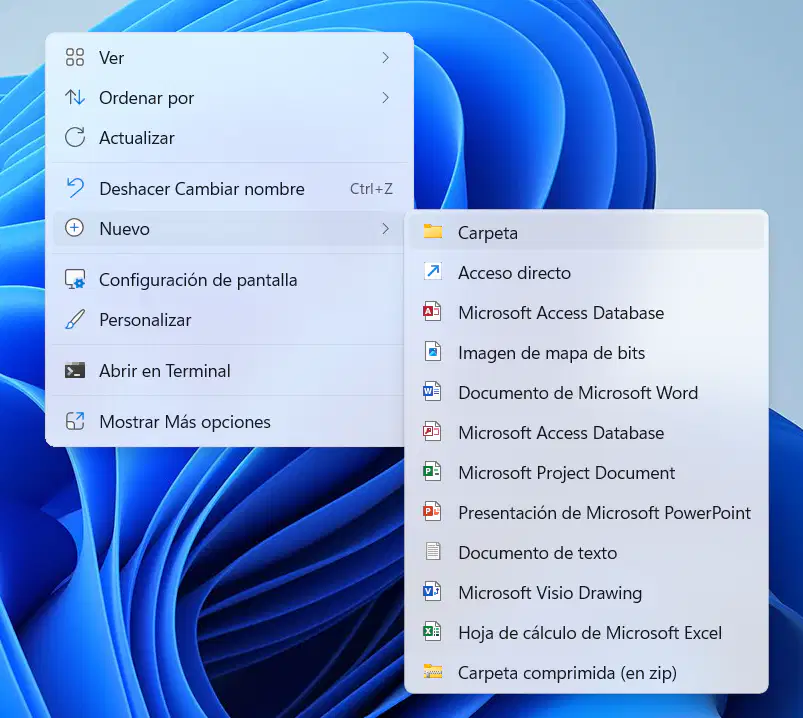The image size is (803, 718).
Task: Expand the Ordenar por submenu arrow
Action: [386, 98]
